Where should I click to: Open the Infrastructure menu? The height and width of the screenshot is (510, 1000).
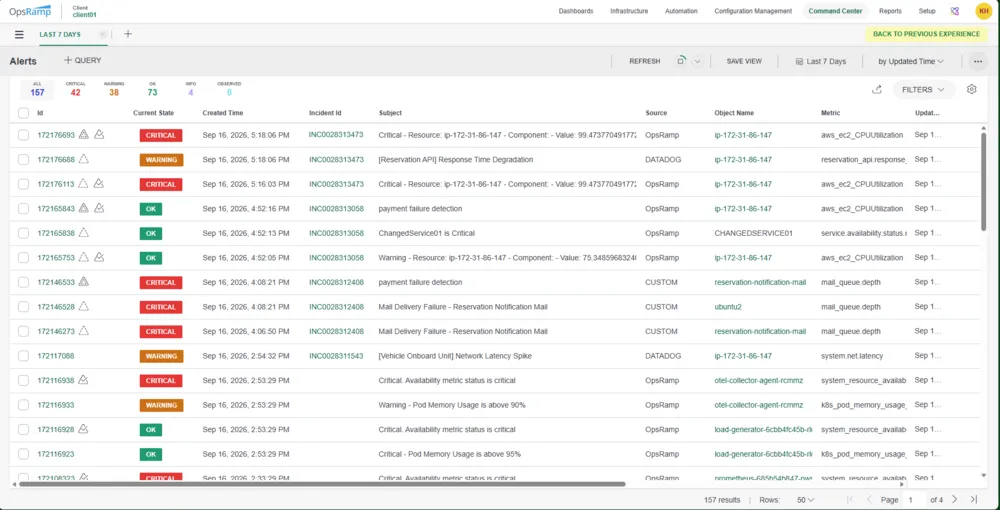pos(629,11)
